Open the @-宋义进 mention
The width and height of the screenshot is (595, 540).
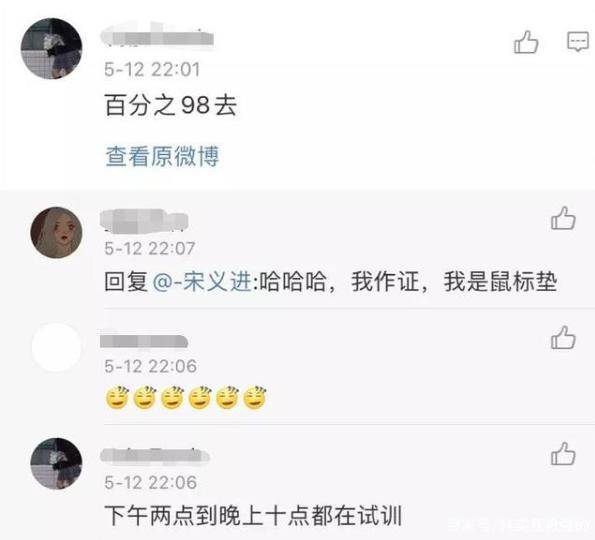click(202, 282)
